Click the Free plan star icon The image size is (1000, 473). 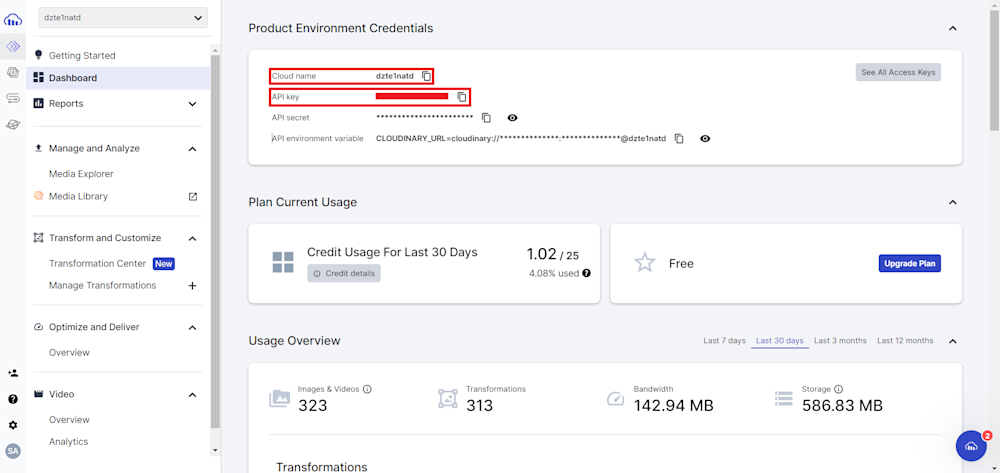[x=645, y=263]
